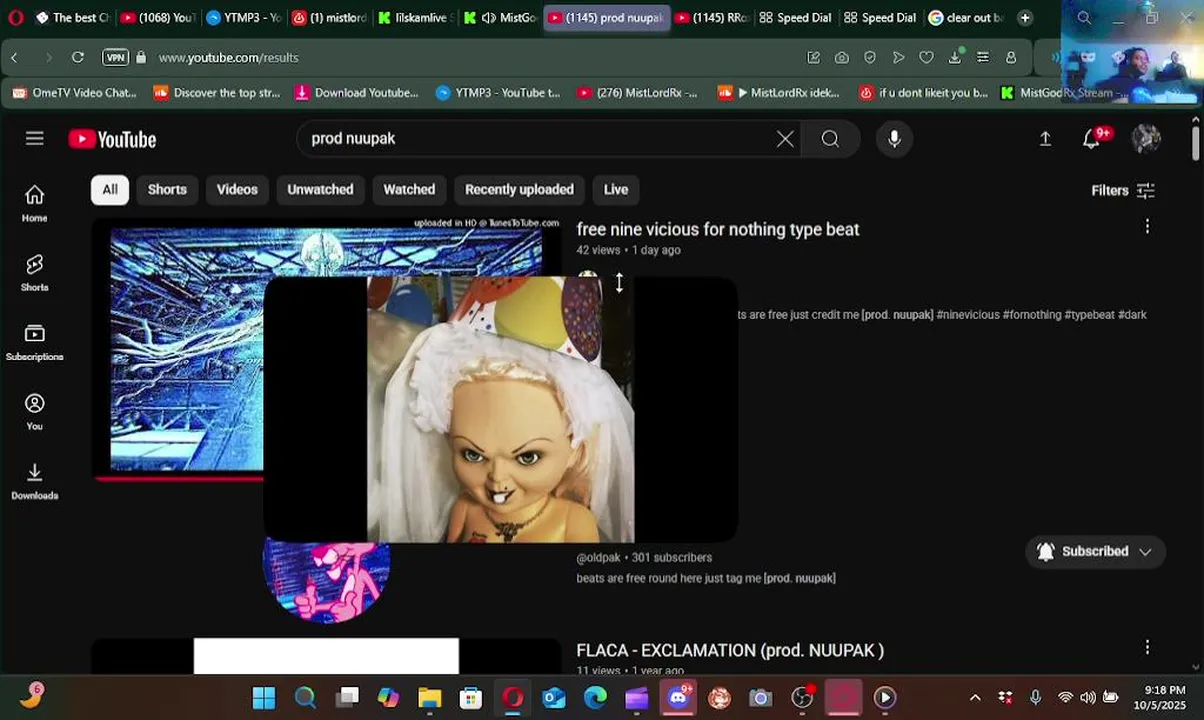Select the Watched filter chip
This screenshot has height=720, width=1204.
(409, 190)
